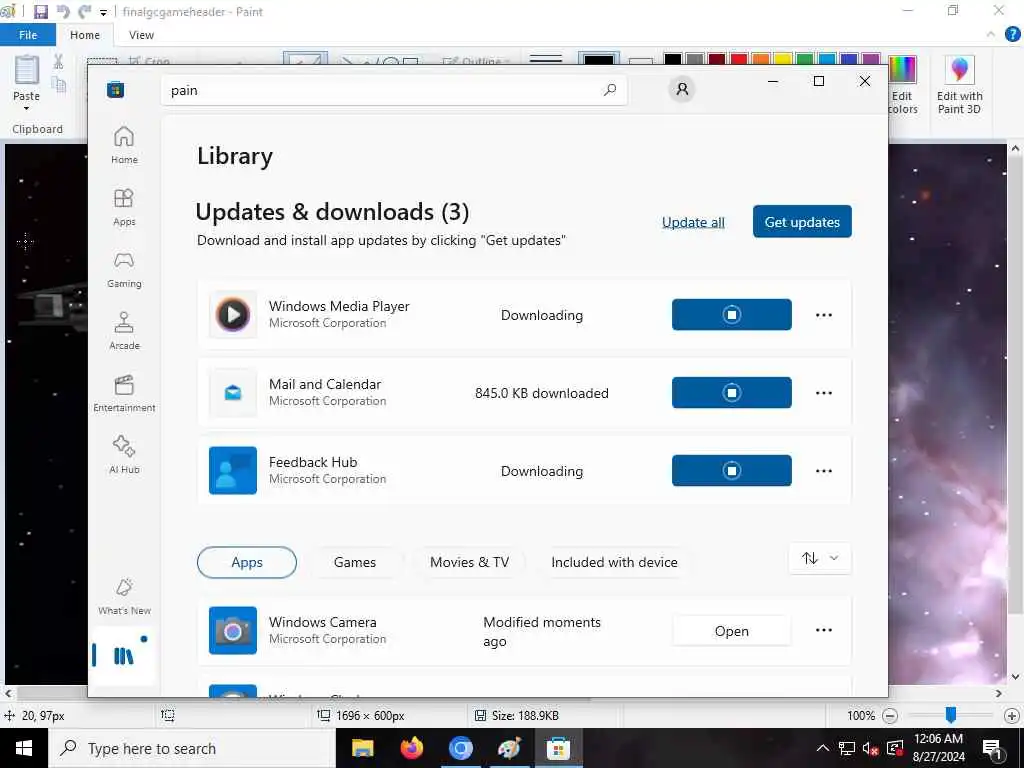Viewport: 1024px width, 768px height.
Task: Show hidden system tray icons
Action: pos(823,748)
